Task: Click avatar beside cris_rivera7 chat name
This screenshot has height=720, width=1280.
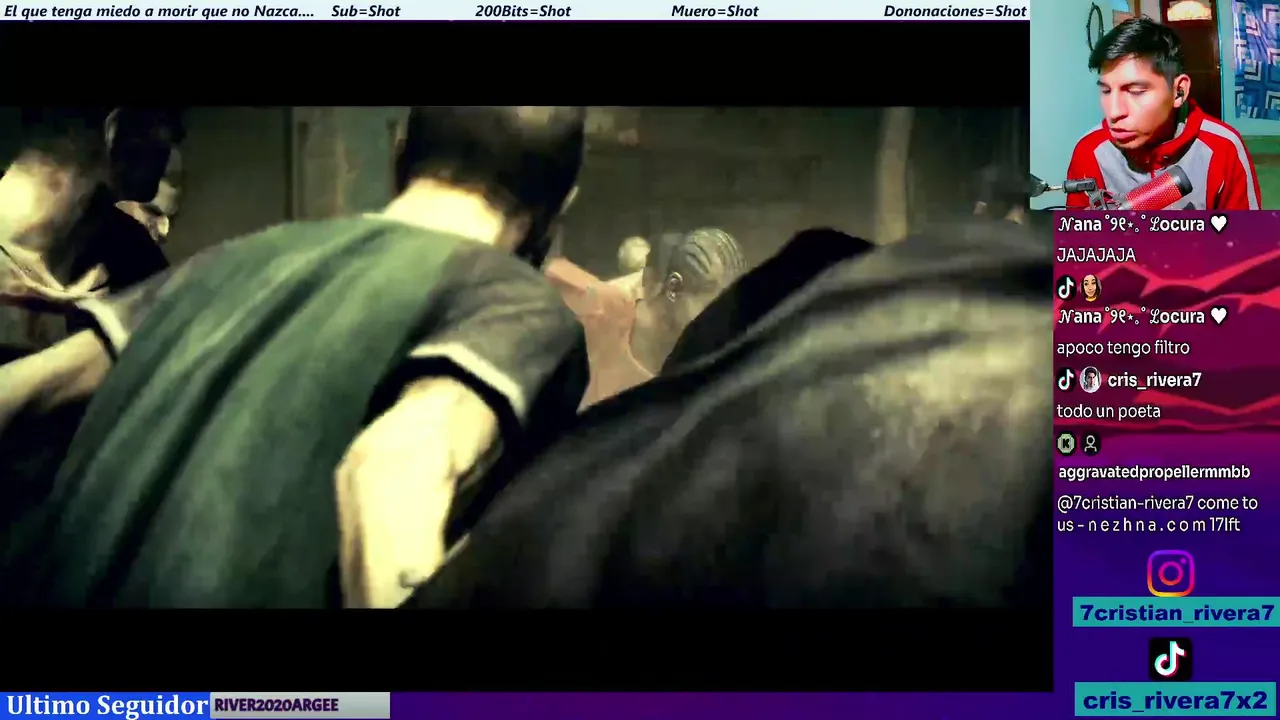Action: (1090, 380)
